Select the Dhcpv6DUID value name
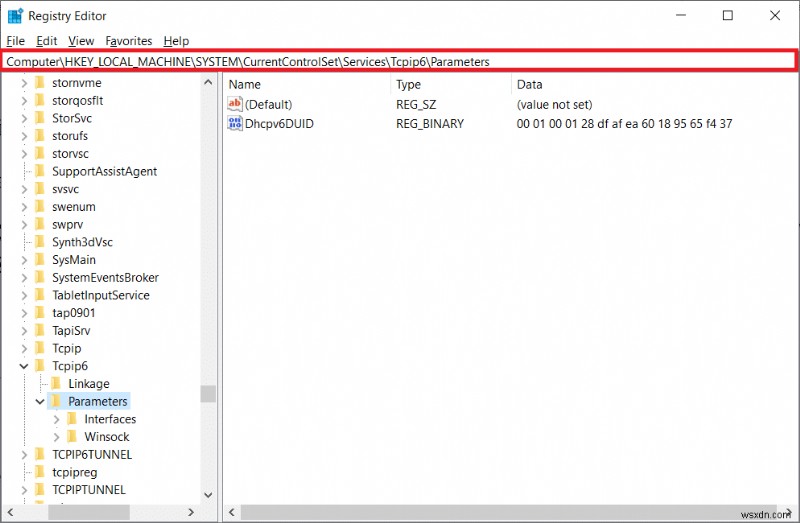Screen dimensions: 800x523 (x=279, y=123)
